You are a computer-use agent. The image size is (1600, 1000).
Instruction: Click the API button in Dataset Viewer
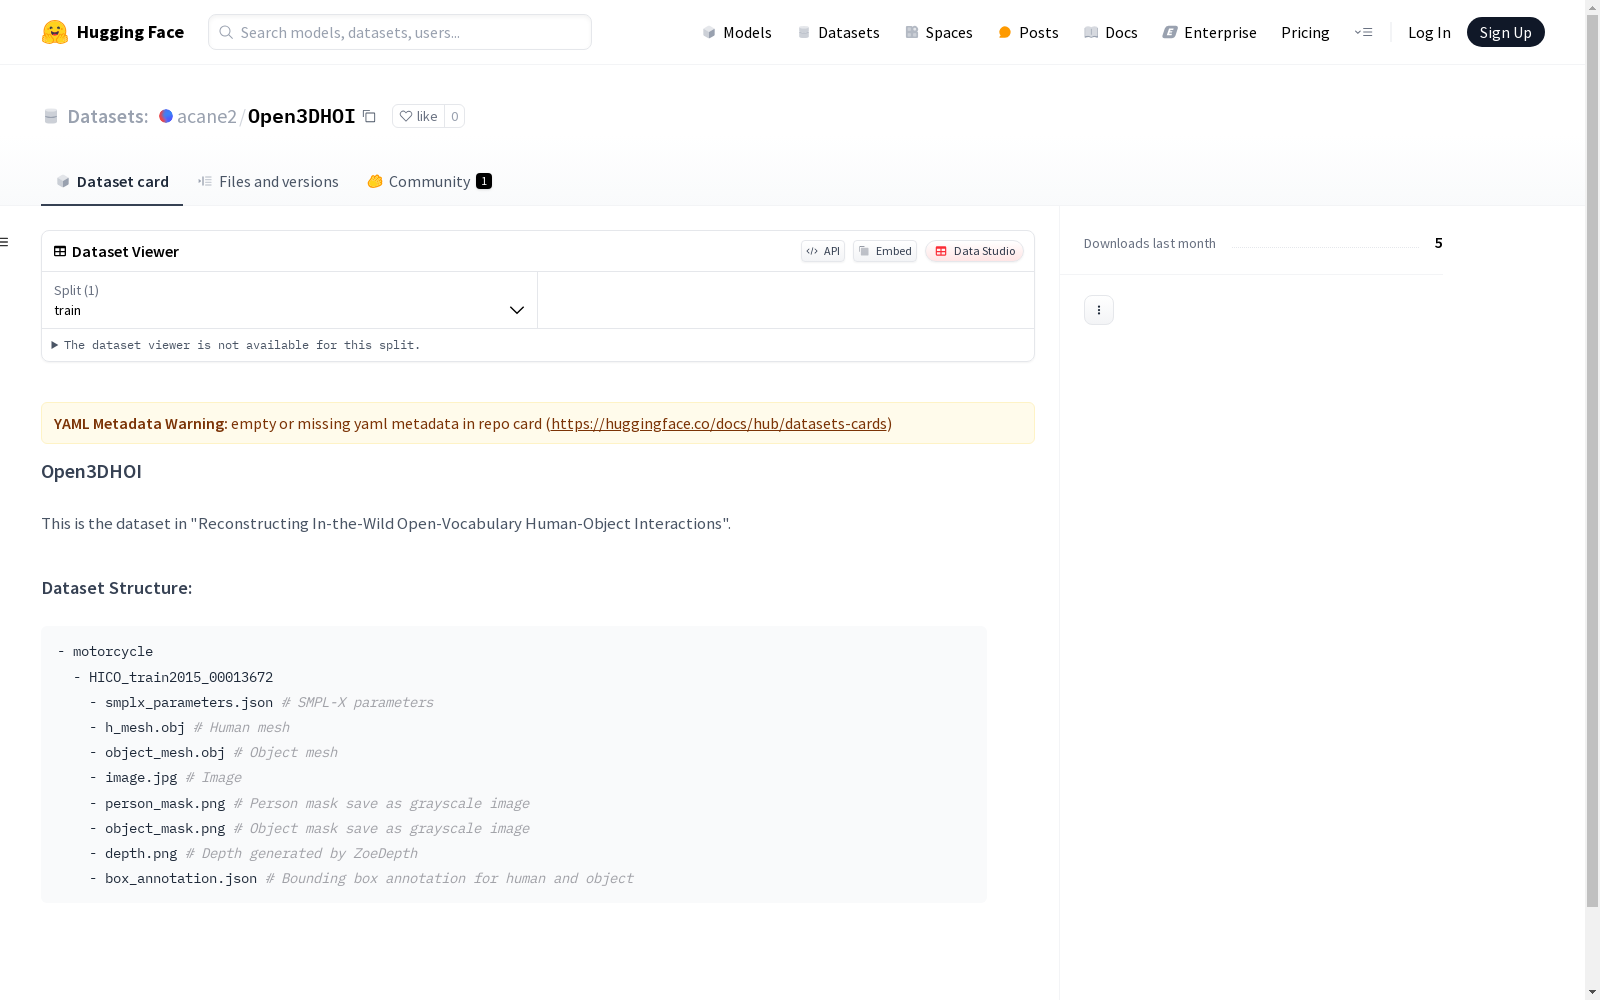click(823, 251)
